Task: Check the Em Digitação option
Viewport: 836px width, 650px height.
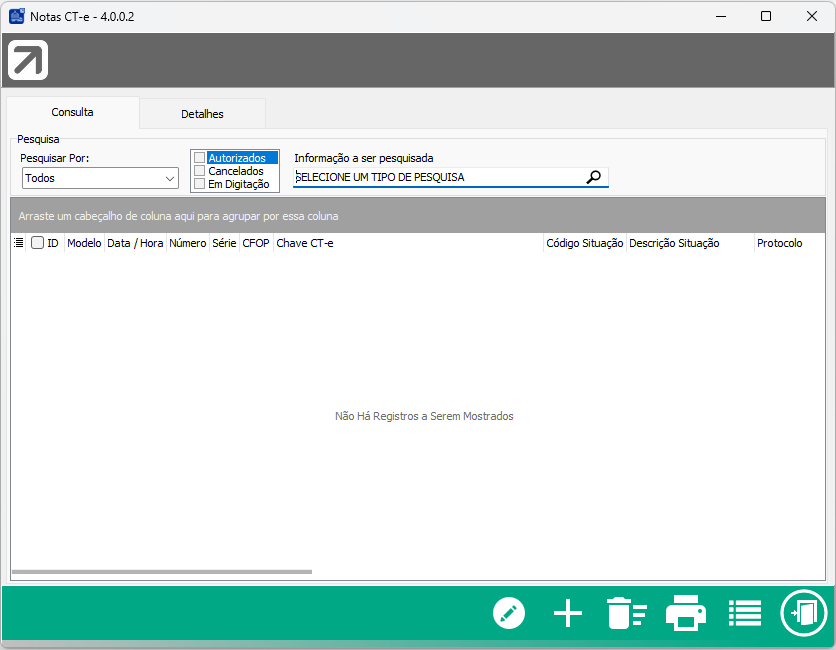Action: [200, 184]
